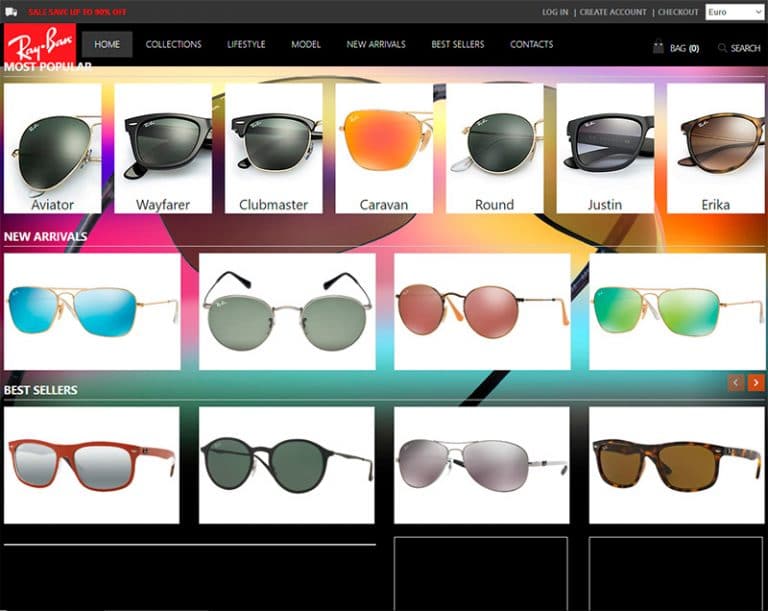Select the Round sunglasses card
The image size is (768, 611).
pos(495,148)
